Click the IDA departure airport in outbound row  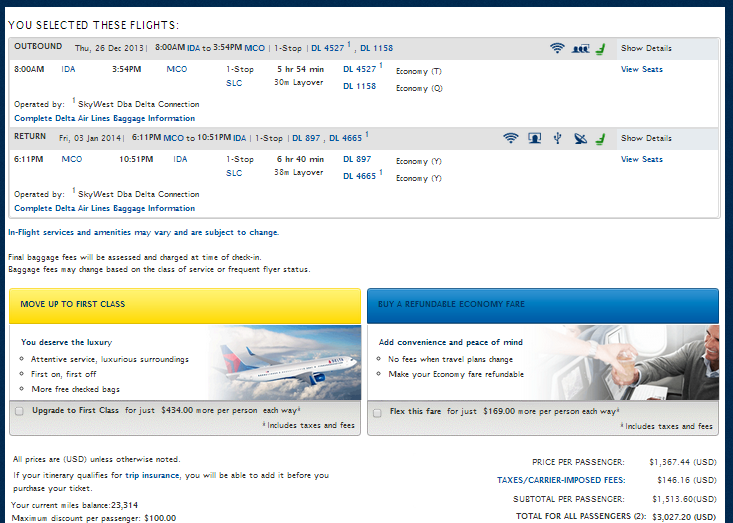point(68,69)
